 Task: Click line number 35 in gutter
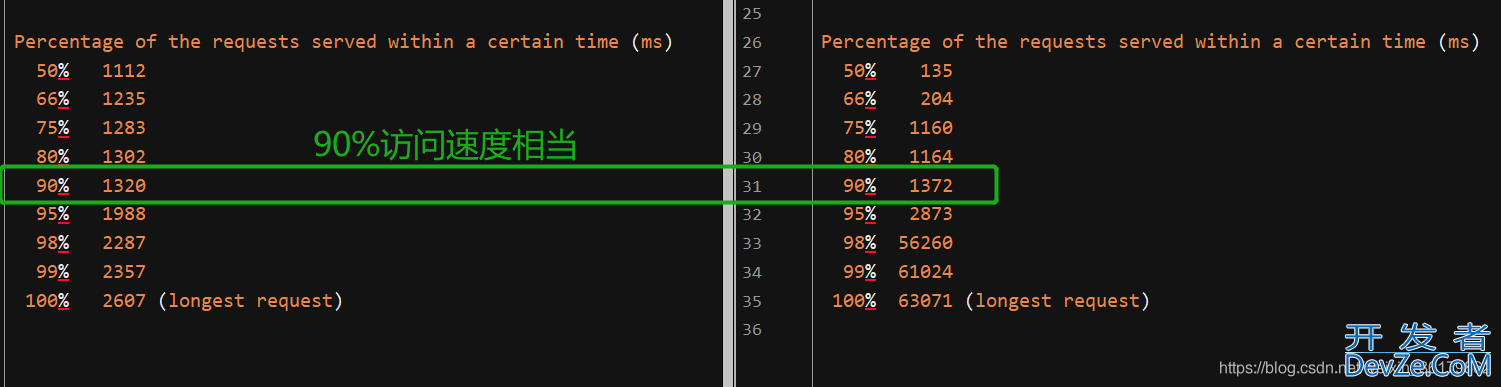751,301
